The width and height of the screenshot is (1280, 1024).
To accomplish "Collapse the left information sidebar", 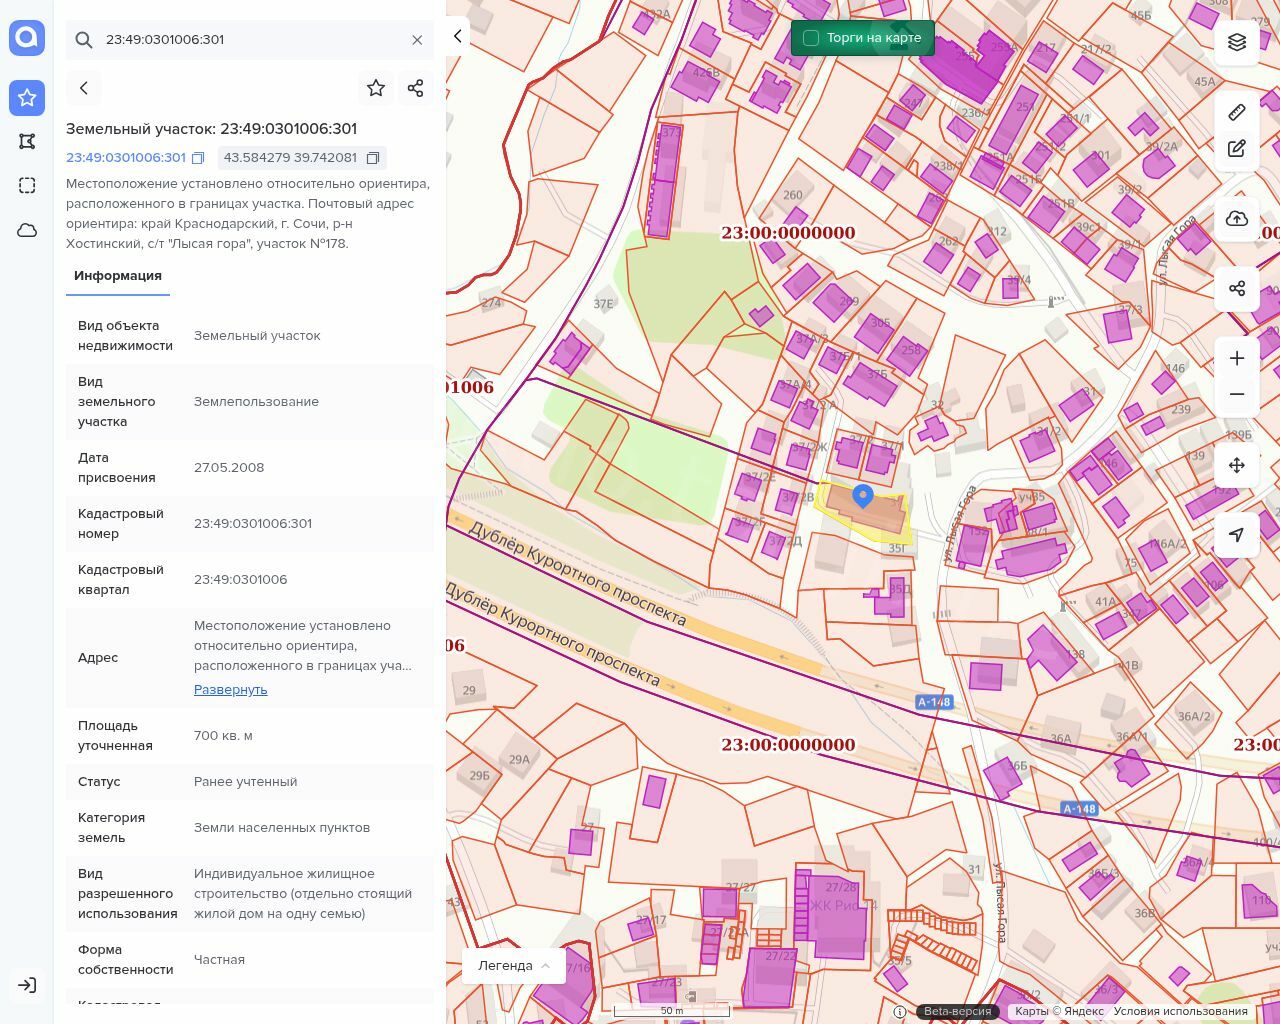I will [x=457, y=36].
